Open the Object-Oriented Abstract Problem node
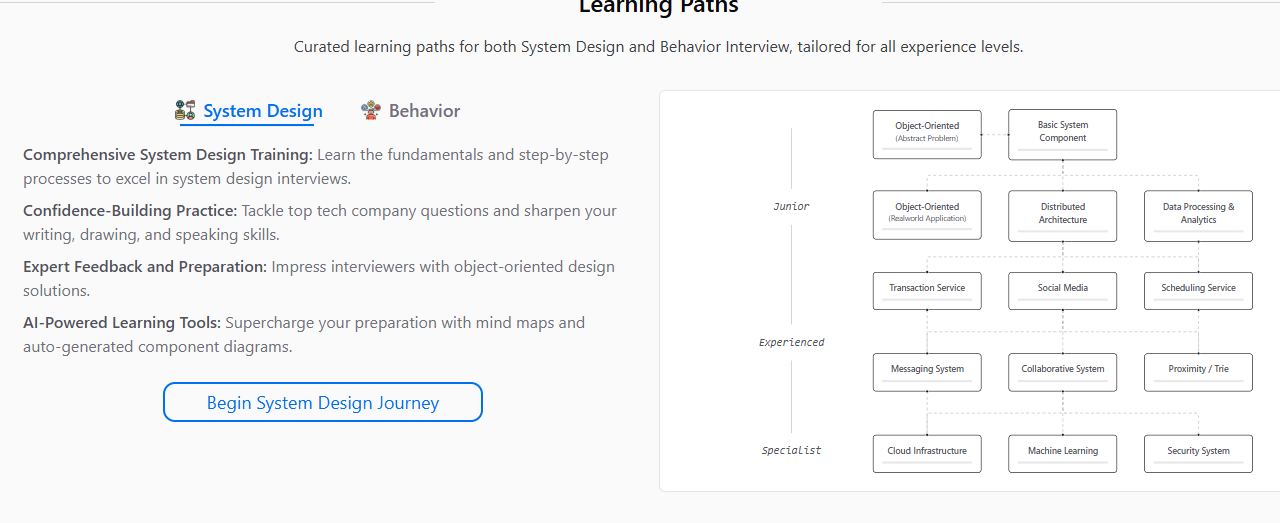Screen dimensions: 1280x523 click(x=927, y=134)
